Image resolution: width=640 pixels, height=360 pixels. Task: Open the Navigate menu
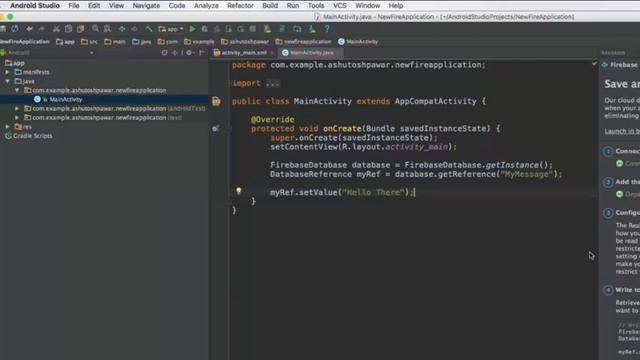point(146,5)
